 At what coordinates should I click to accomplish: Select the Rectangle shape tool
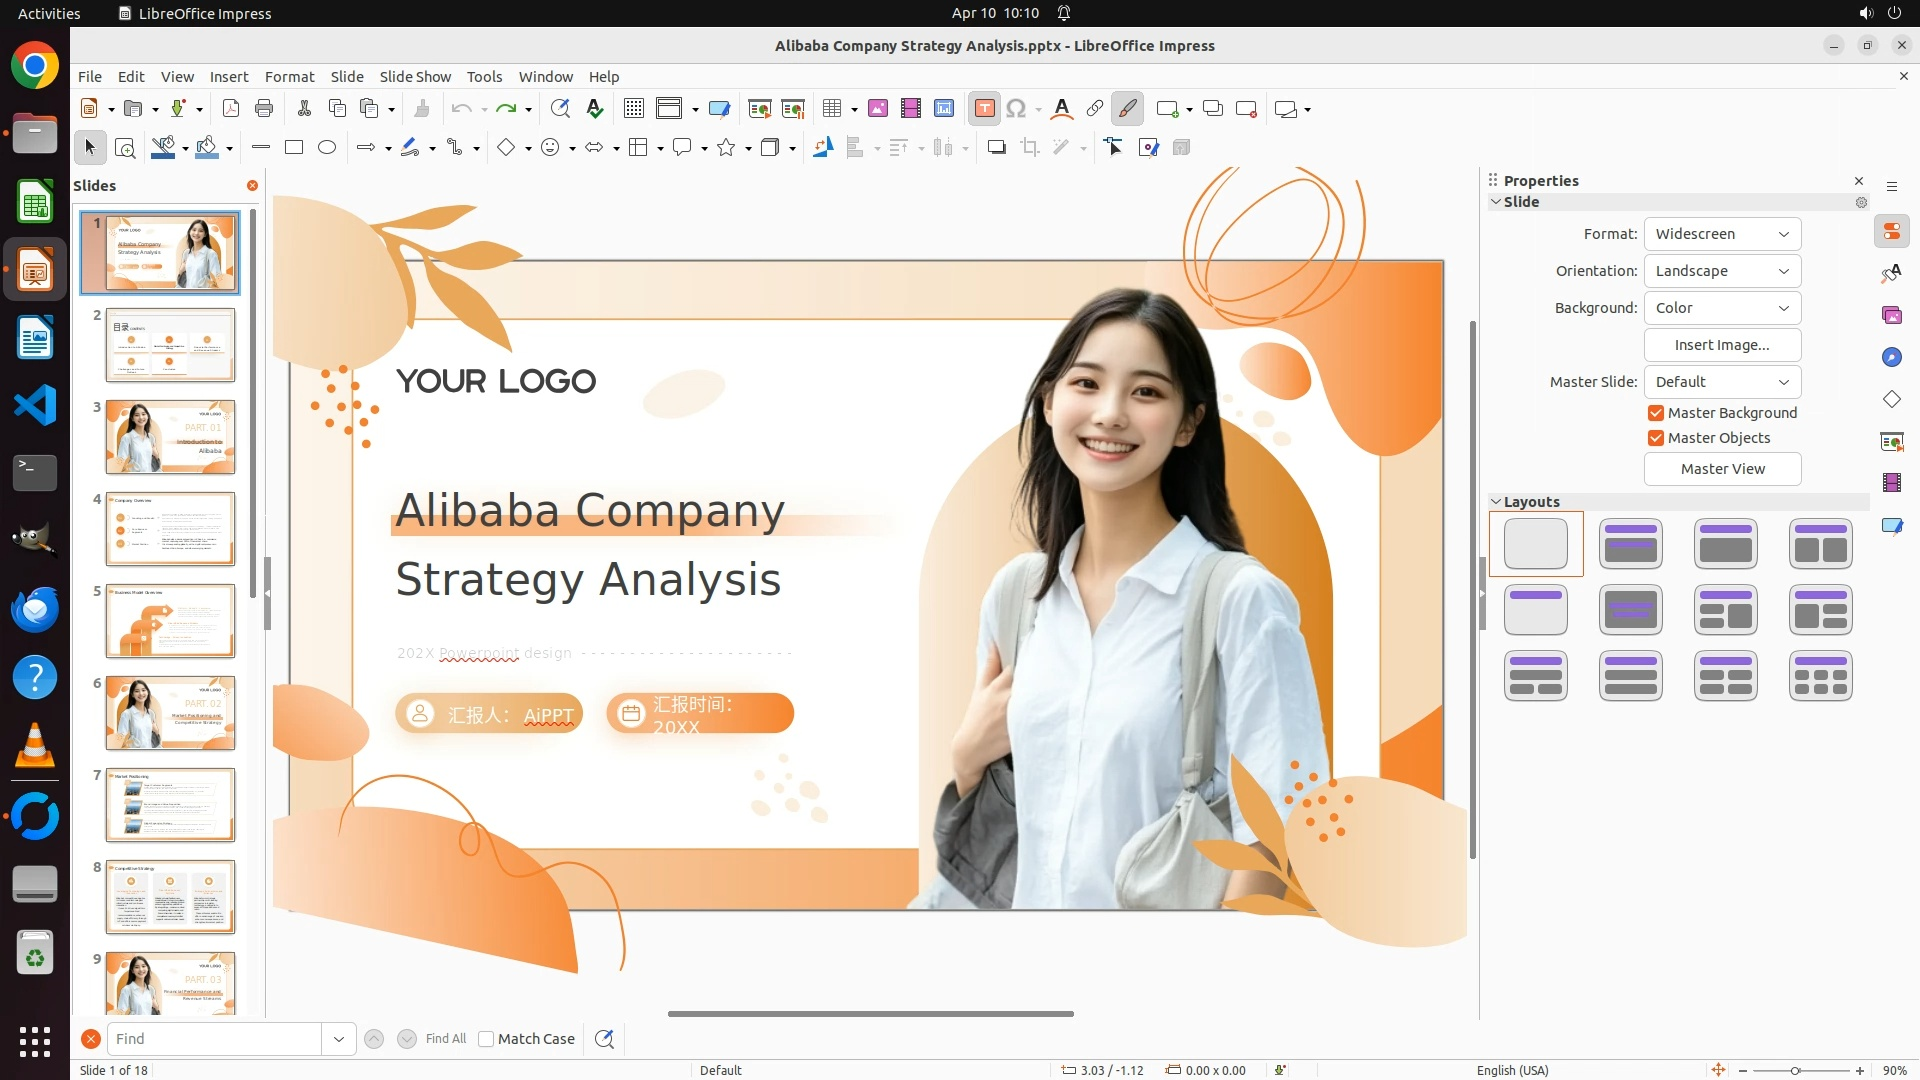(x=294, y=148)
